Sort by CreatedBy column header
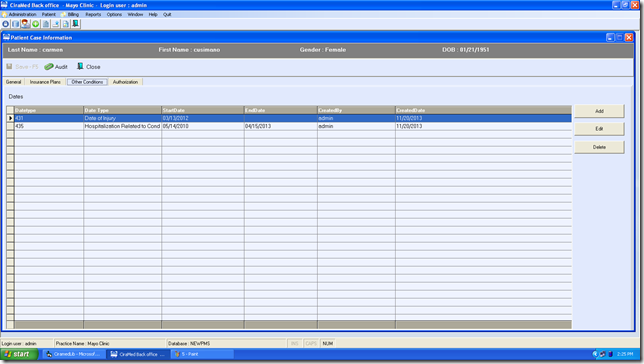Viewport: 644px width, 364px height. [356, 110]
